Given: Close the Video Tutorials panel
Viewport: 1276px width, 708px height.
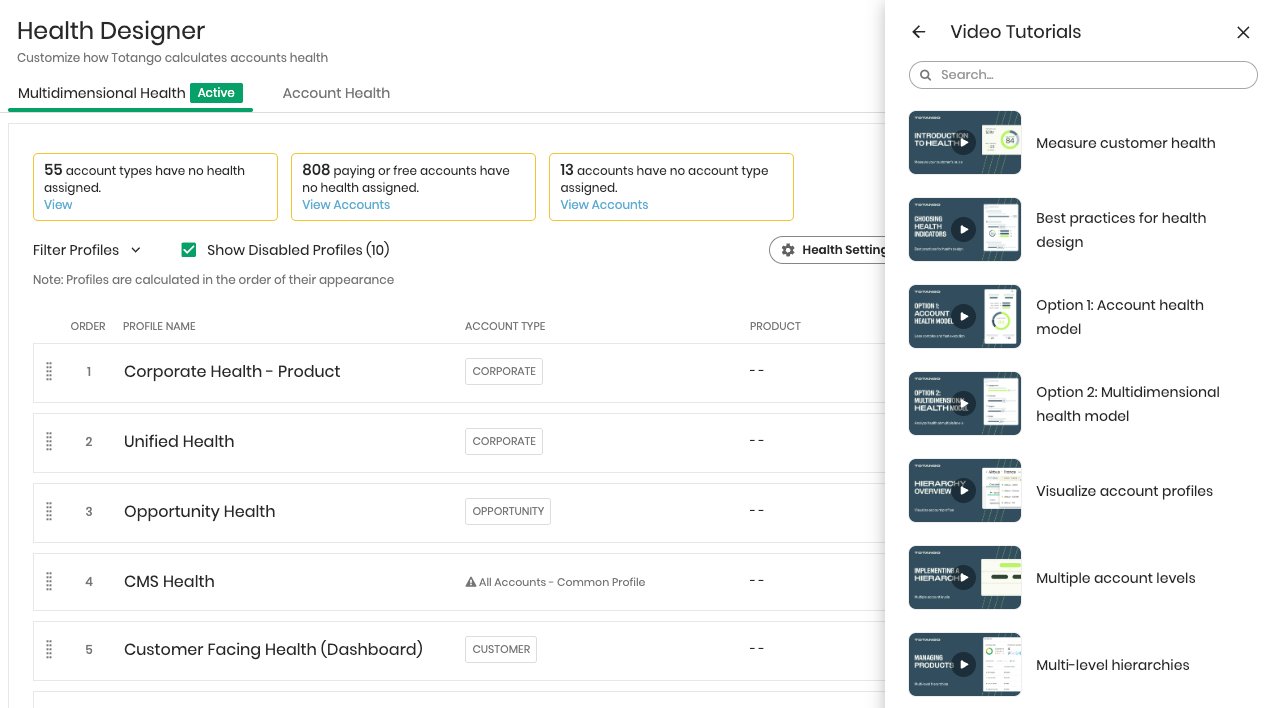Looking at the screenshot, I should tap(1243, 32).
